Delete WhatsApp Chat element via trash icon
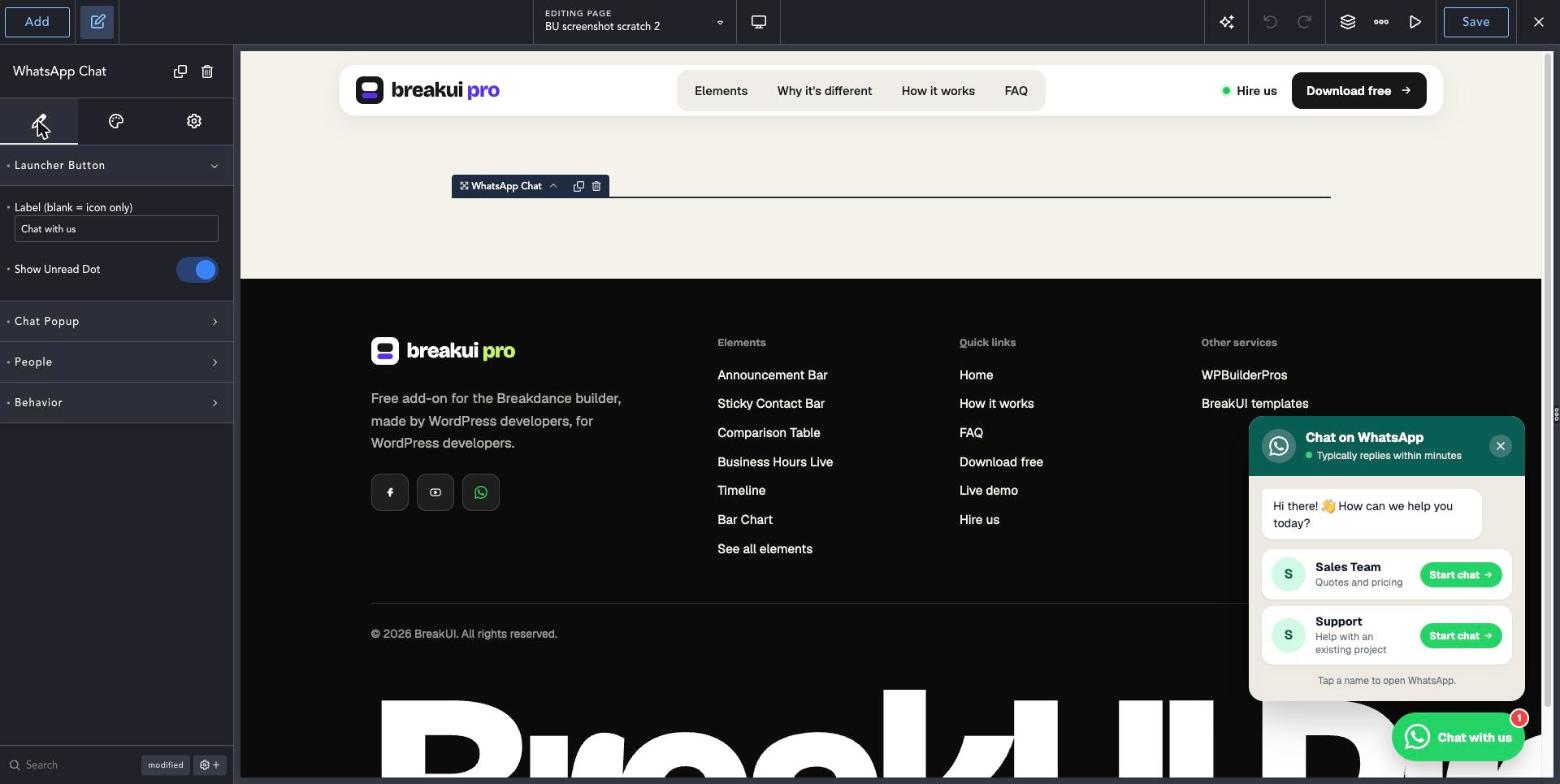 tap(207, 71)
